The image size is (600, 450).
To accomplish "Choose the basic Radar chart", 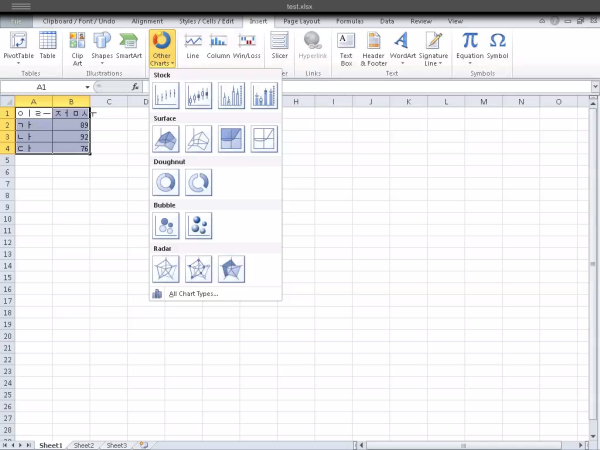I will click(166, 269).
